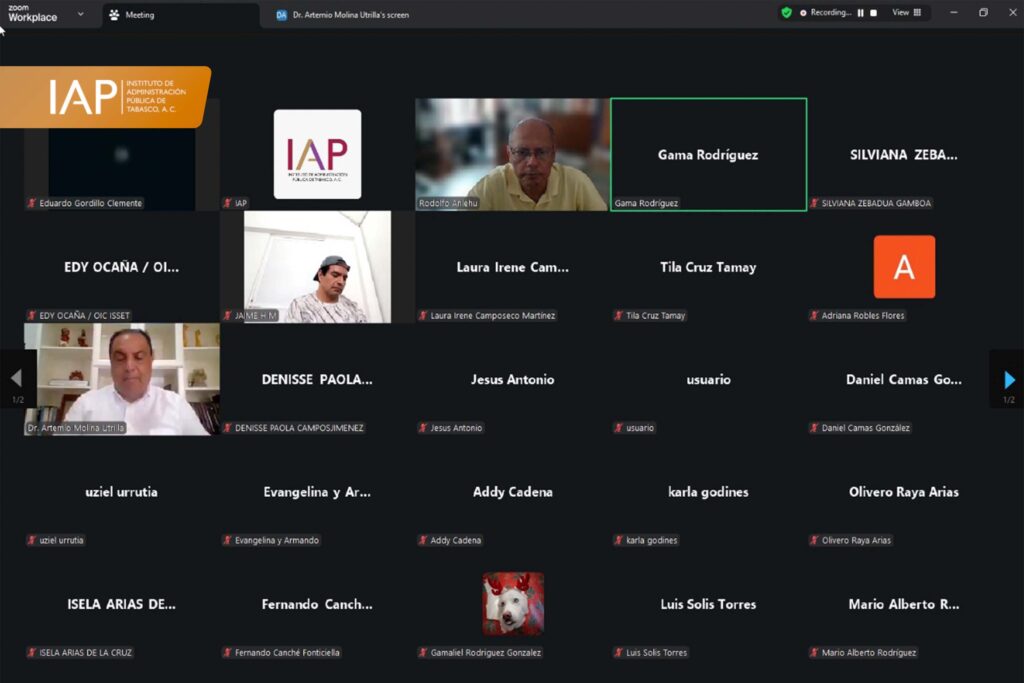The width and height of the screenshot is (1024, 683).
Task: Click muted mic icon for Eduardo Gordillo Clemente
Action: coord(32,203)
